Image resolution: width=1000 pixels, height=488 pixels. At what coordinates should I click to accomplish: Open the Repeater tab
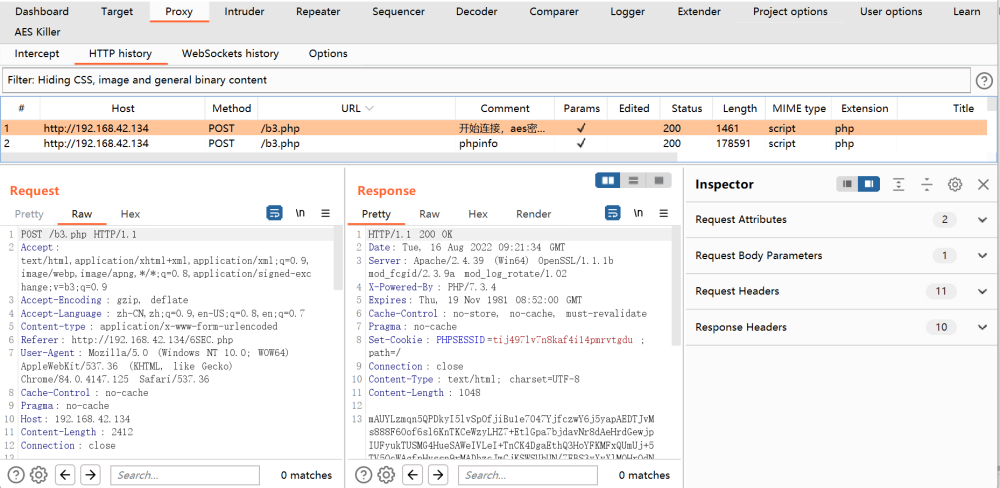tap(318, 12)
